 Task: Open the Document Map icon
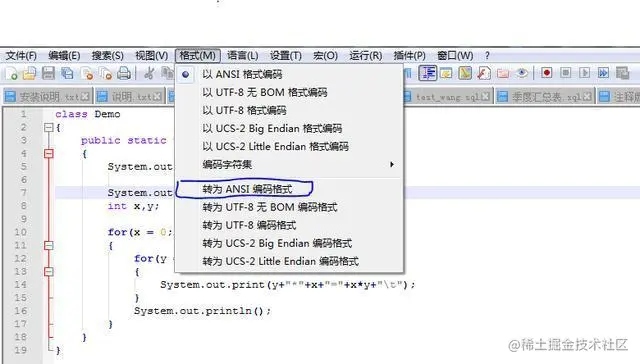465,73
